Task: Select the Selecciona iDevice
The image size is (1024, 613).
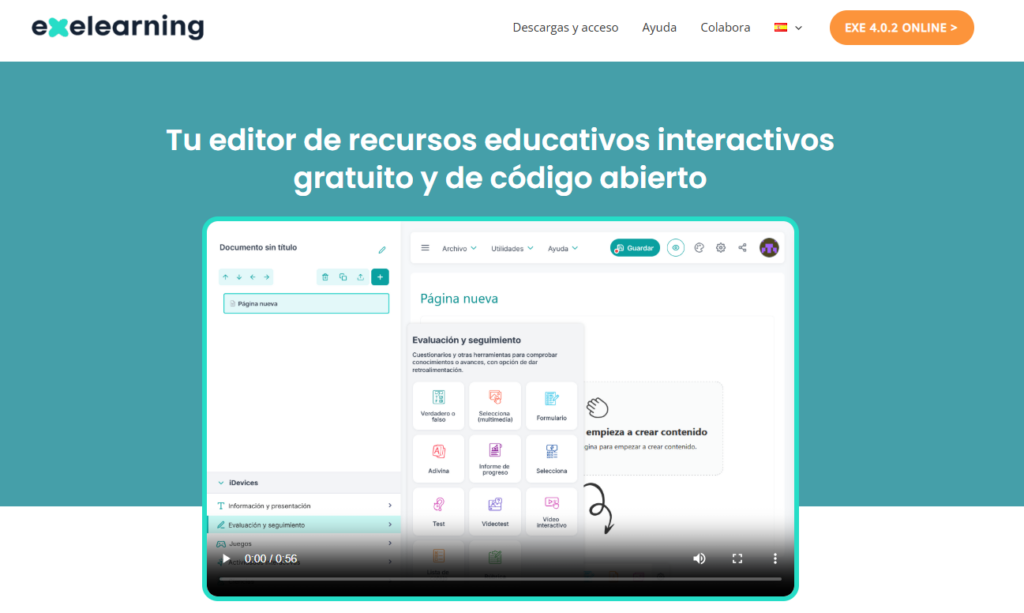Action: click(x=551, y=459)
